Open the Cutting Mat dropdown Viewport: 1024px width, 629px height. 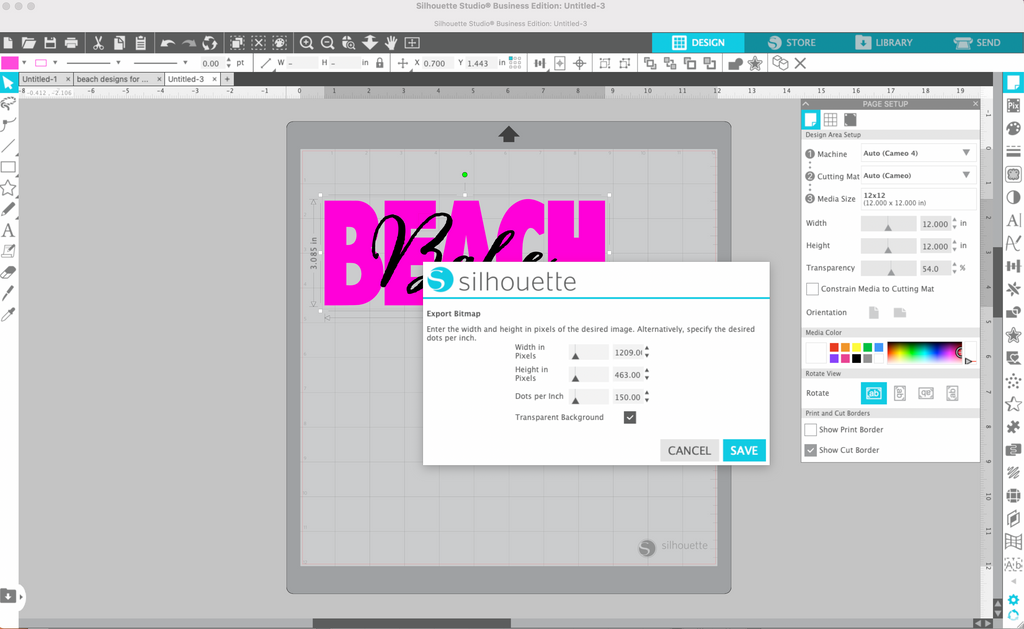[918, 176]
